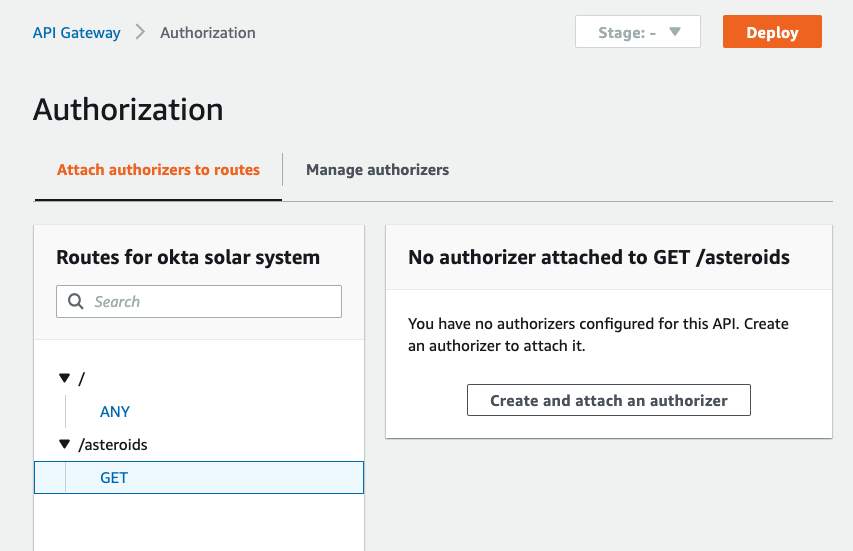853x551 pixels.
Task: Deploy the API with the orange button
Action: (772, 32)
